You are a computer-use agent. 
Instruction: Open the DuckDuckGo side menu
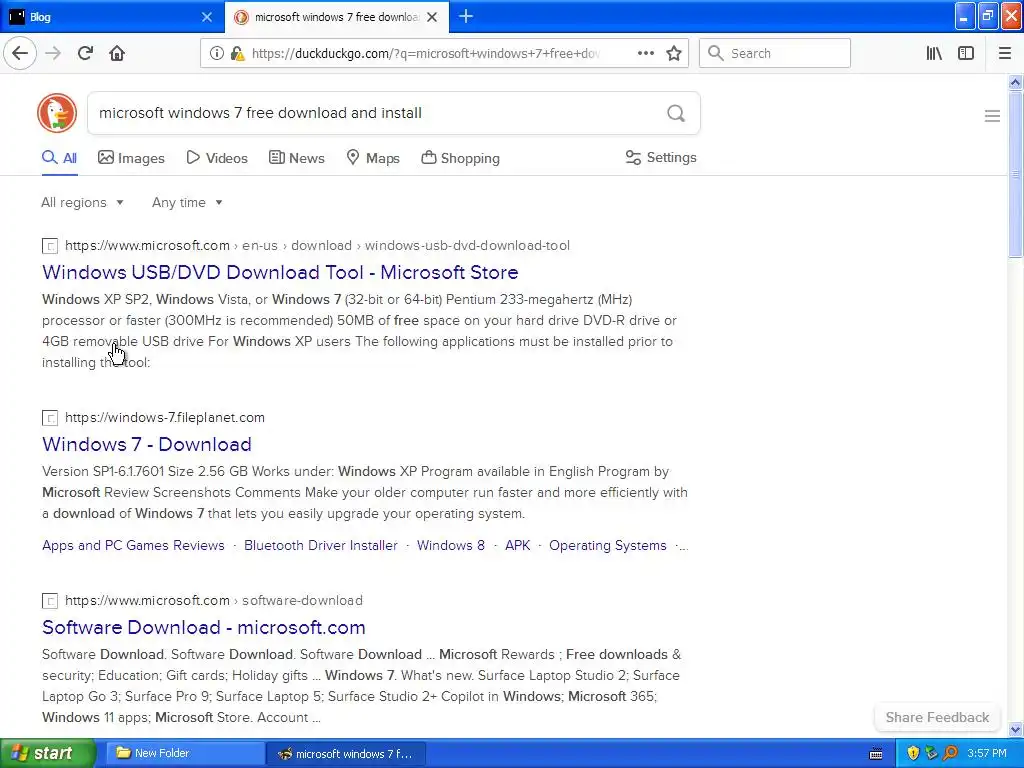[992, 116]
